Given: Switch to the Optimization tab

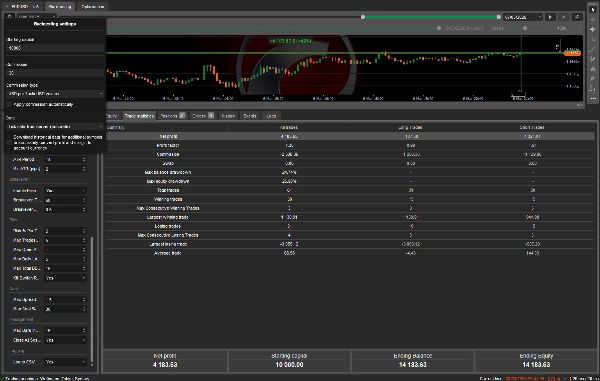Looking at the screenshot, I should pos(92,7).
